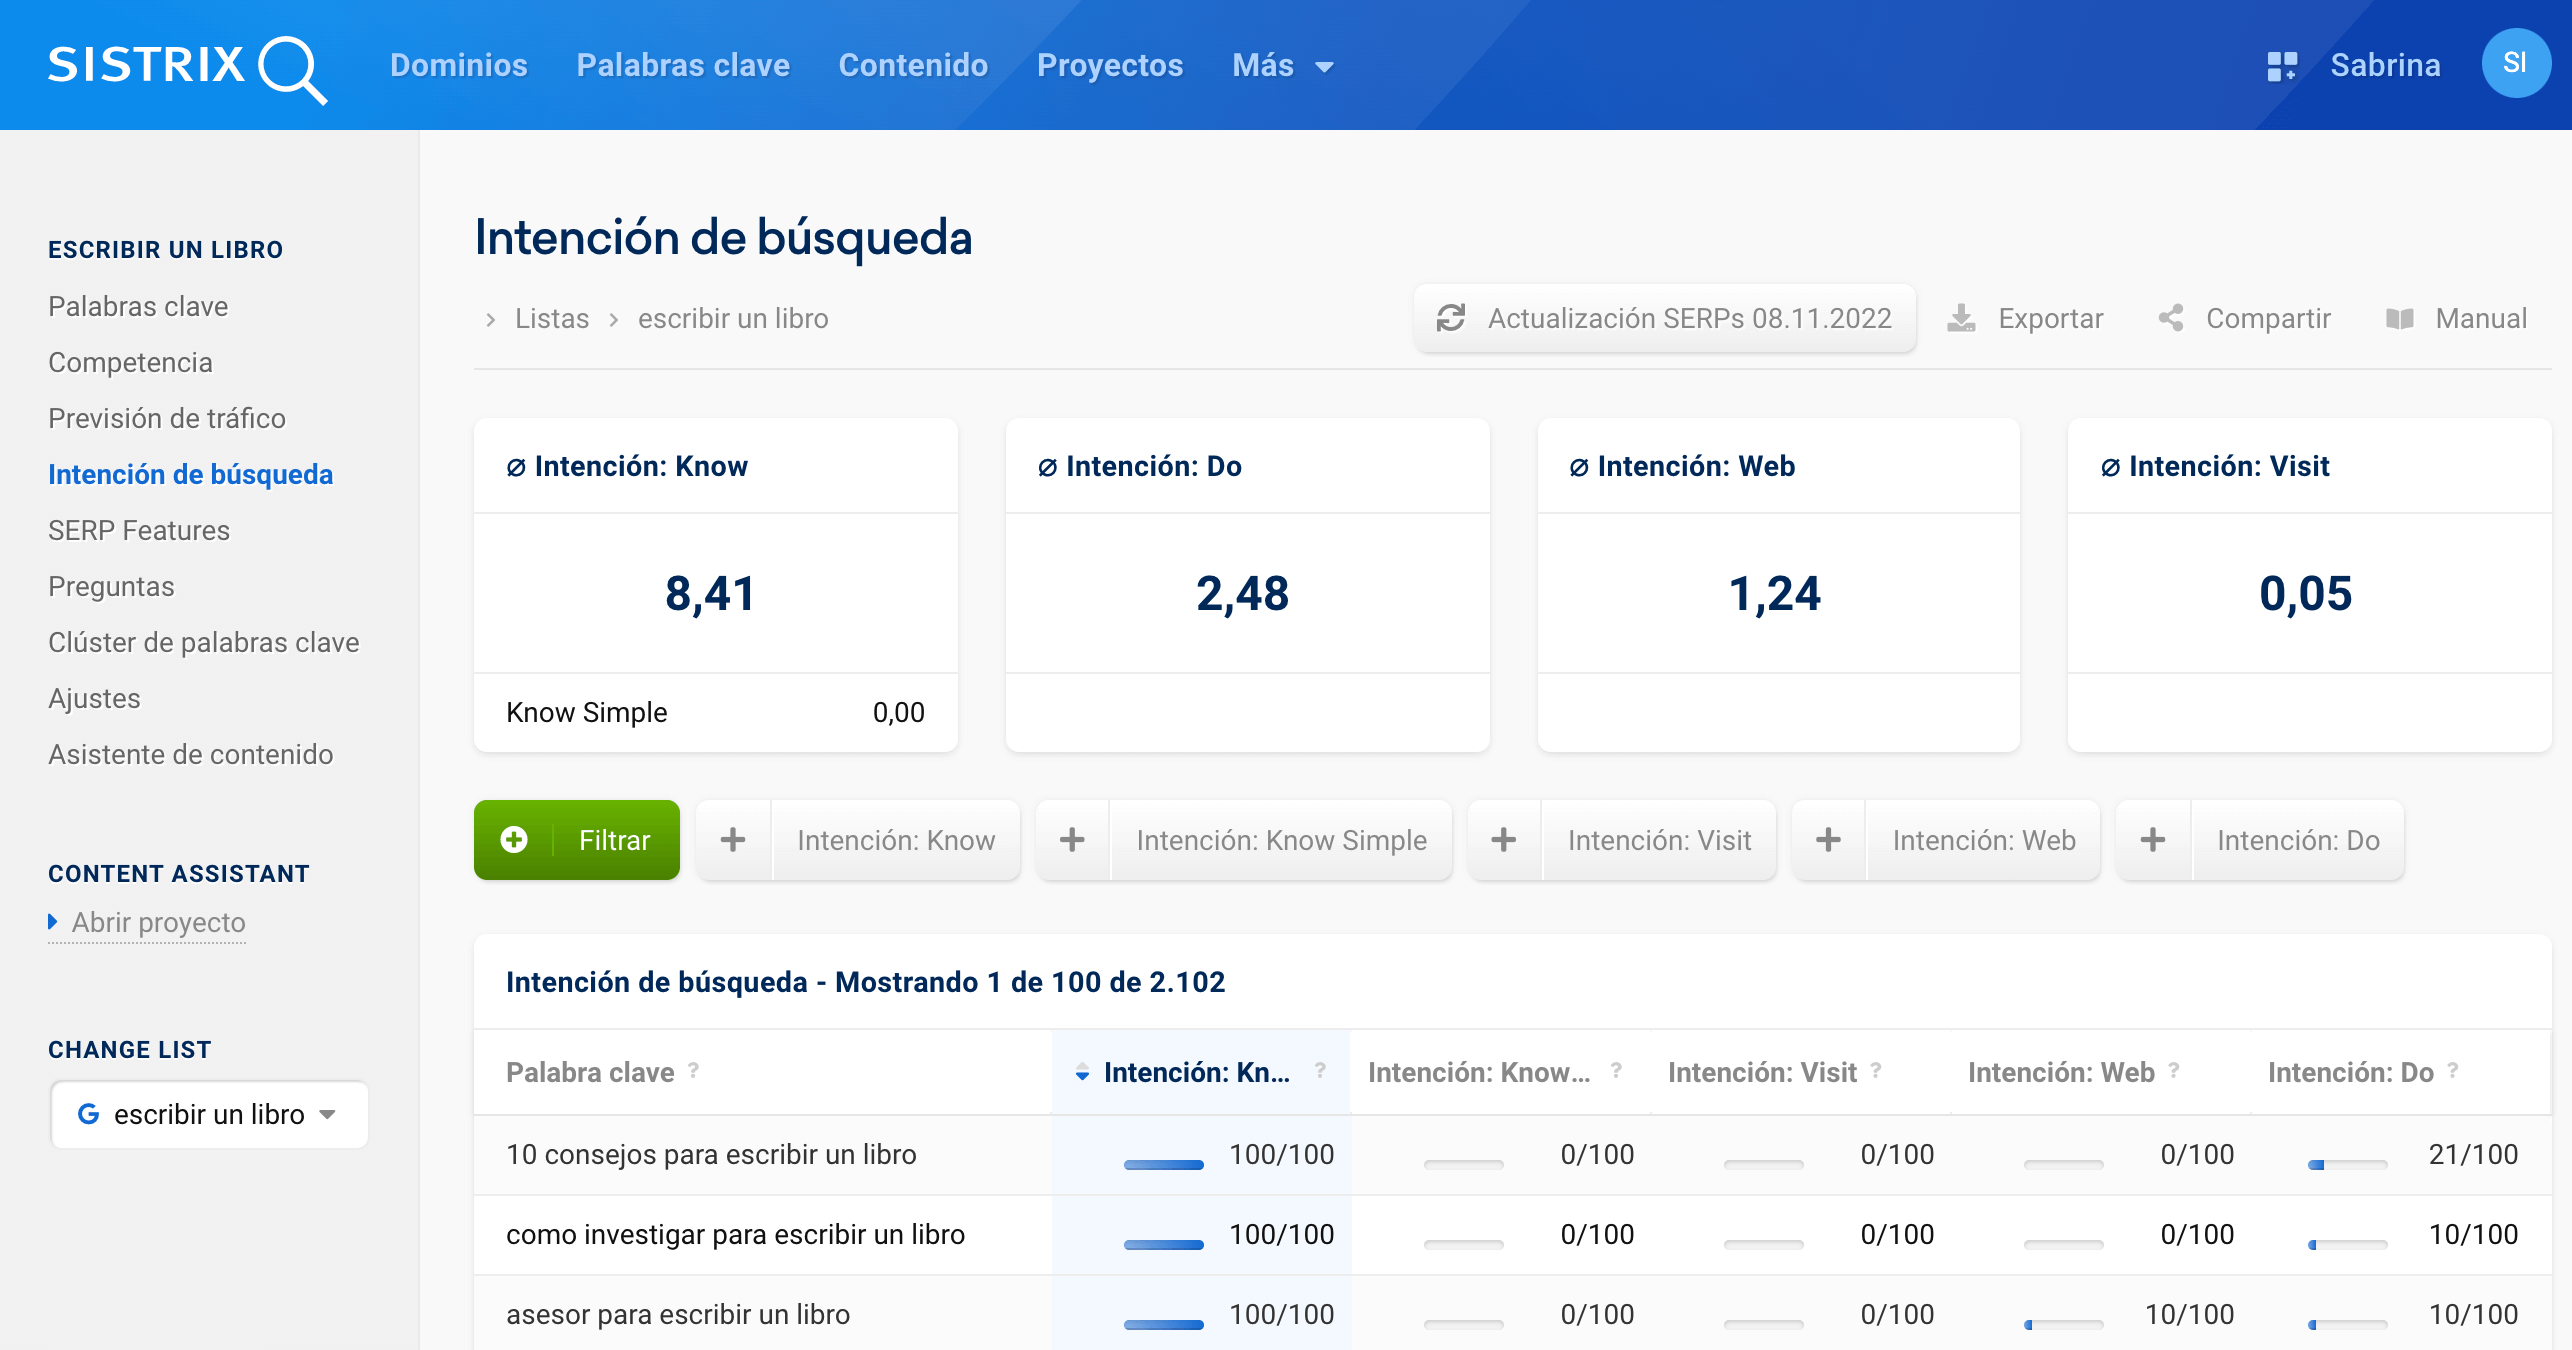Open the apps grid icon beside Sabrina
Image resolution: width=2572 pixels, height=1350 pixels.
point(2281,66)
